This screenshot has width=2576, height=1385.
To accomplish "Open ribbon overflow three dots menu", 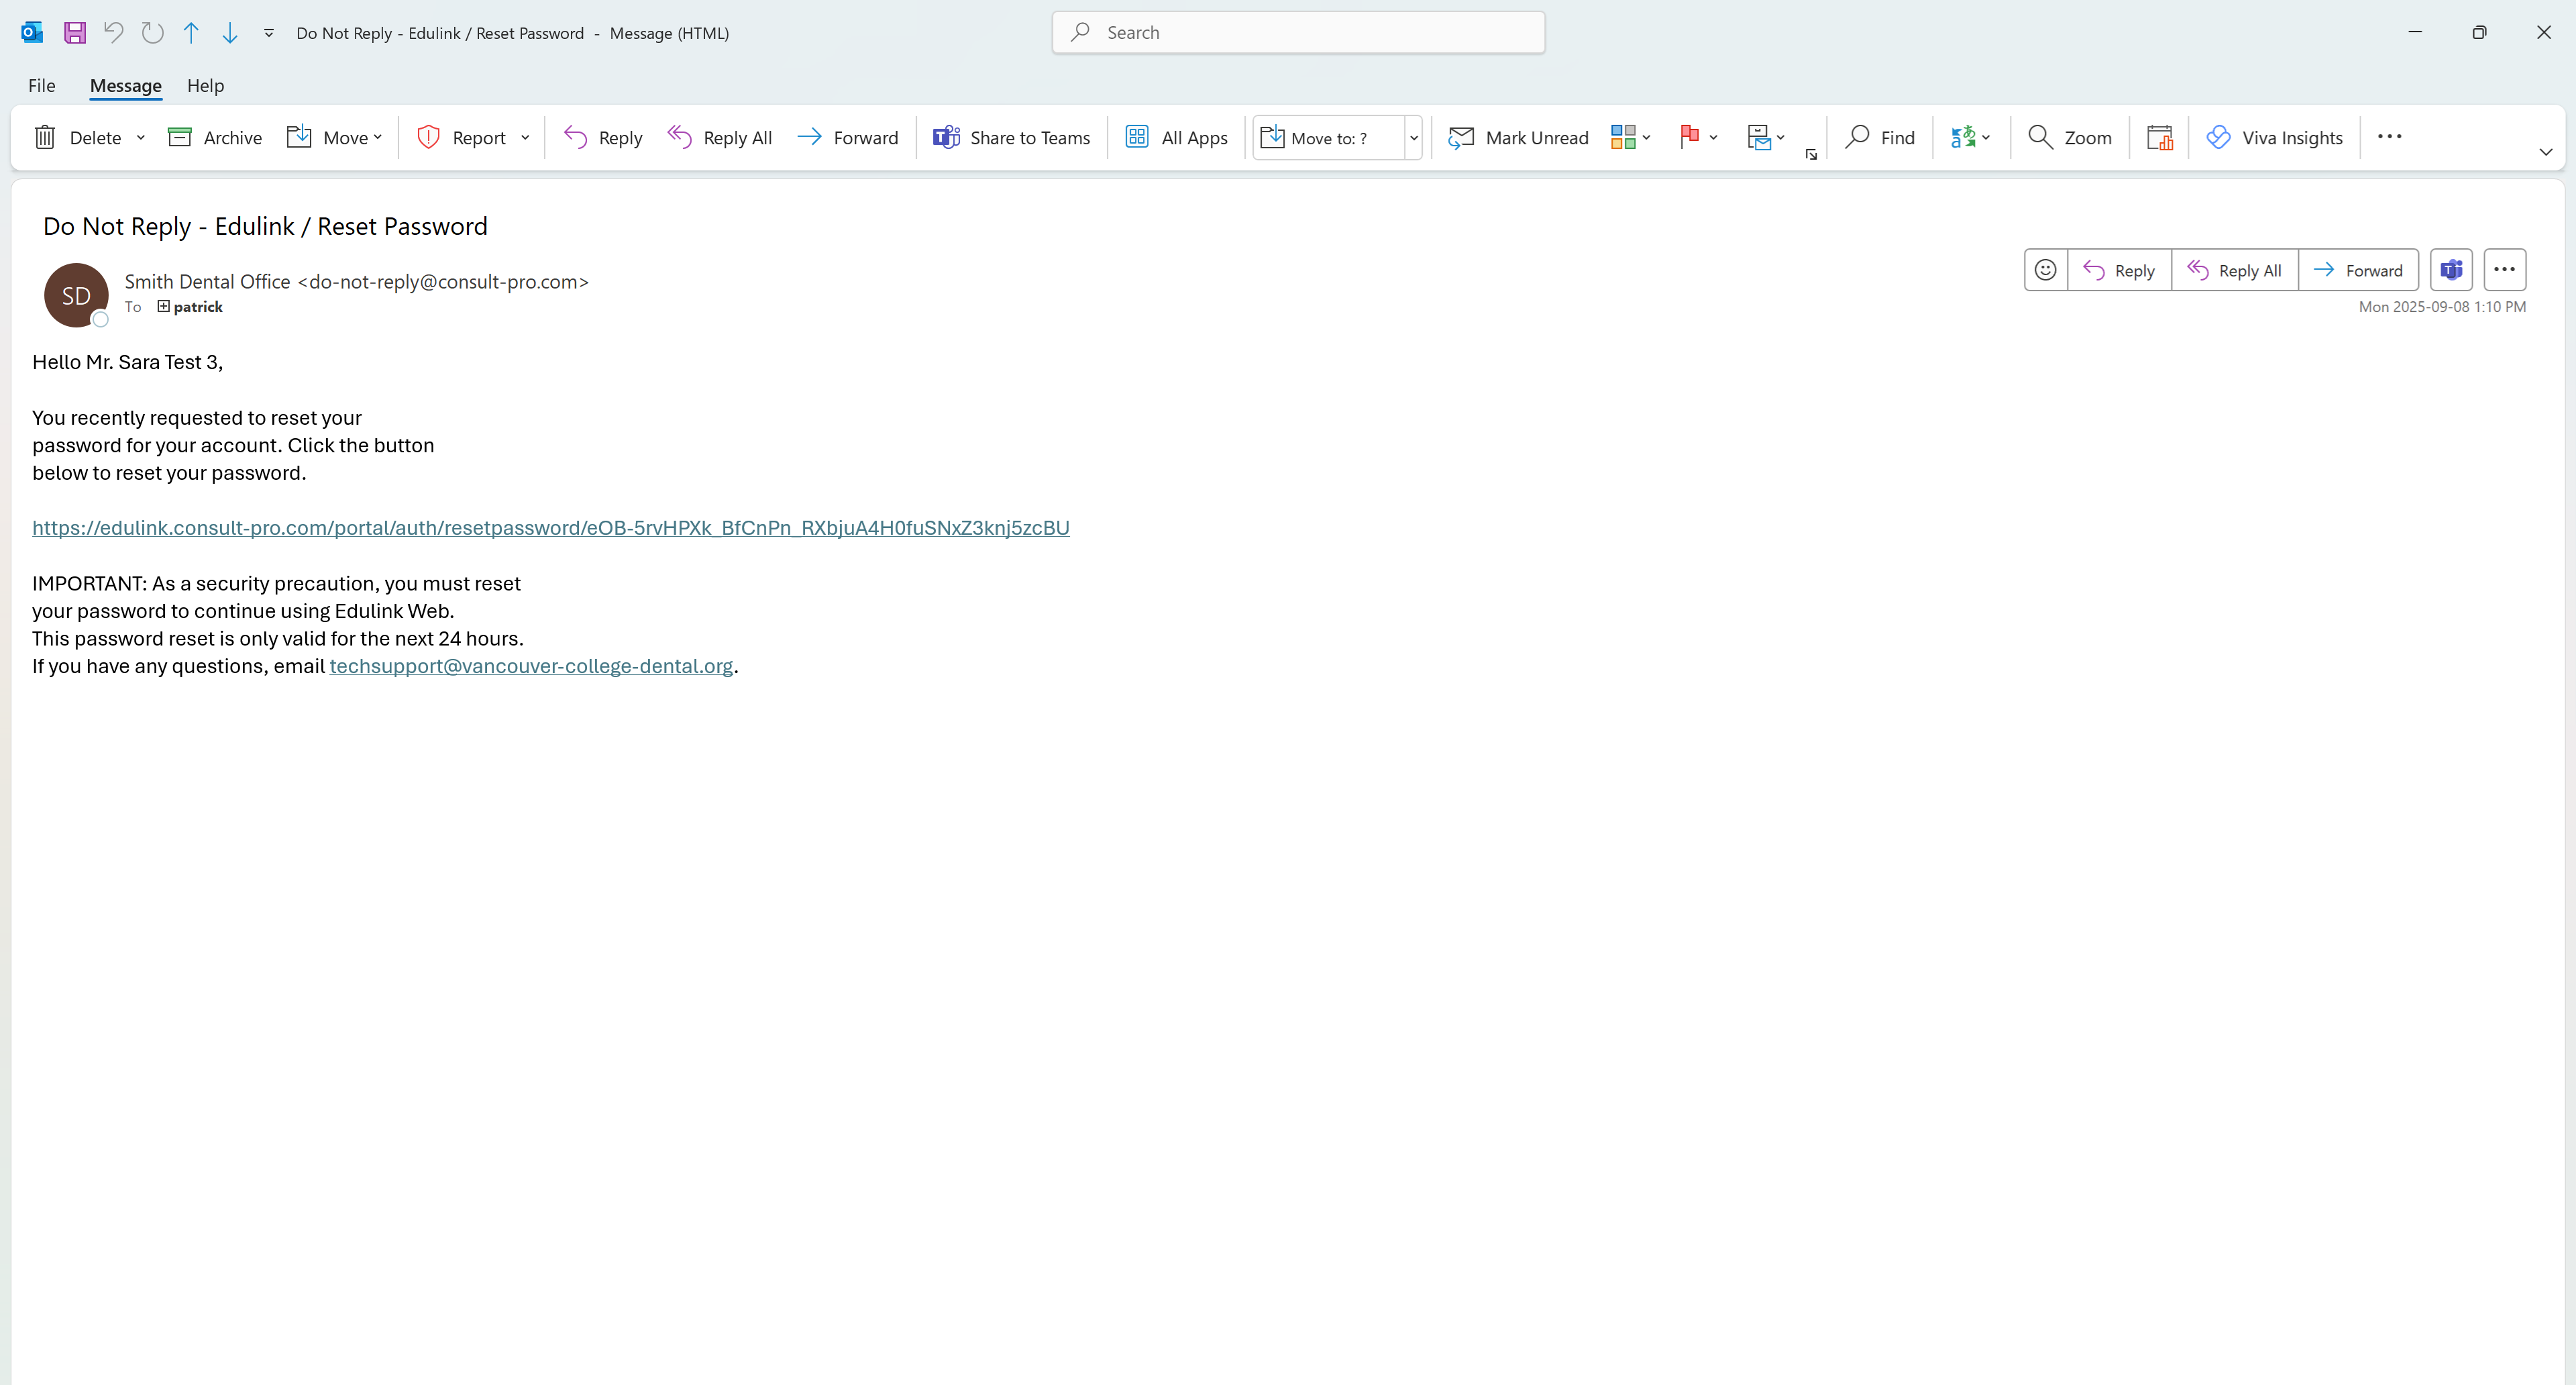I will pos(2390,136).
